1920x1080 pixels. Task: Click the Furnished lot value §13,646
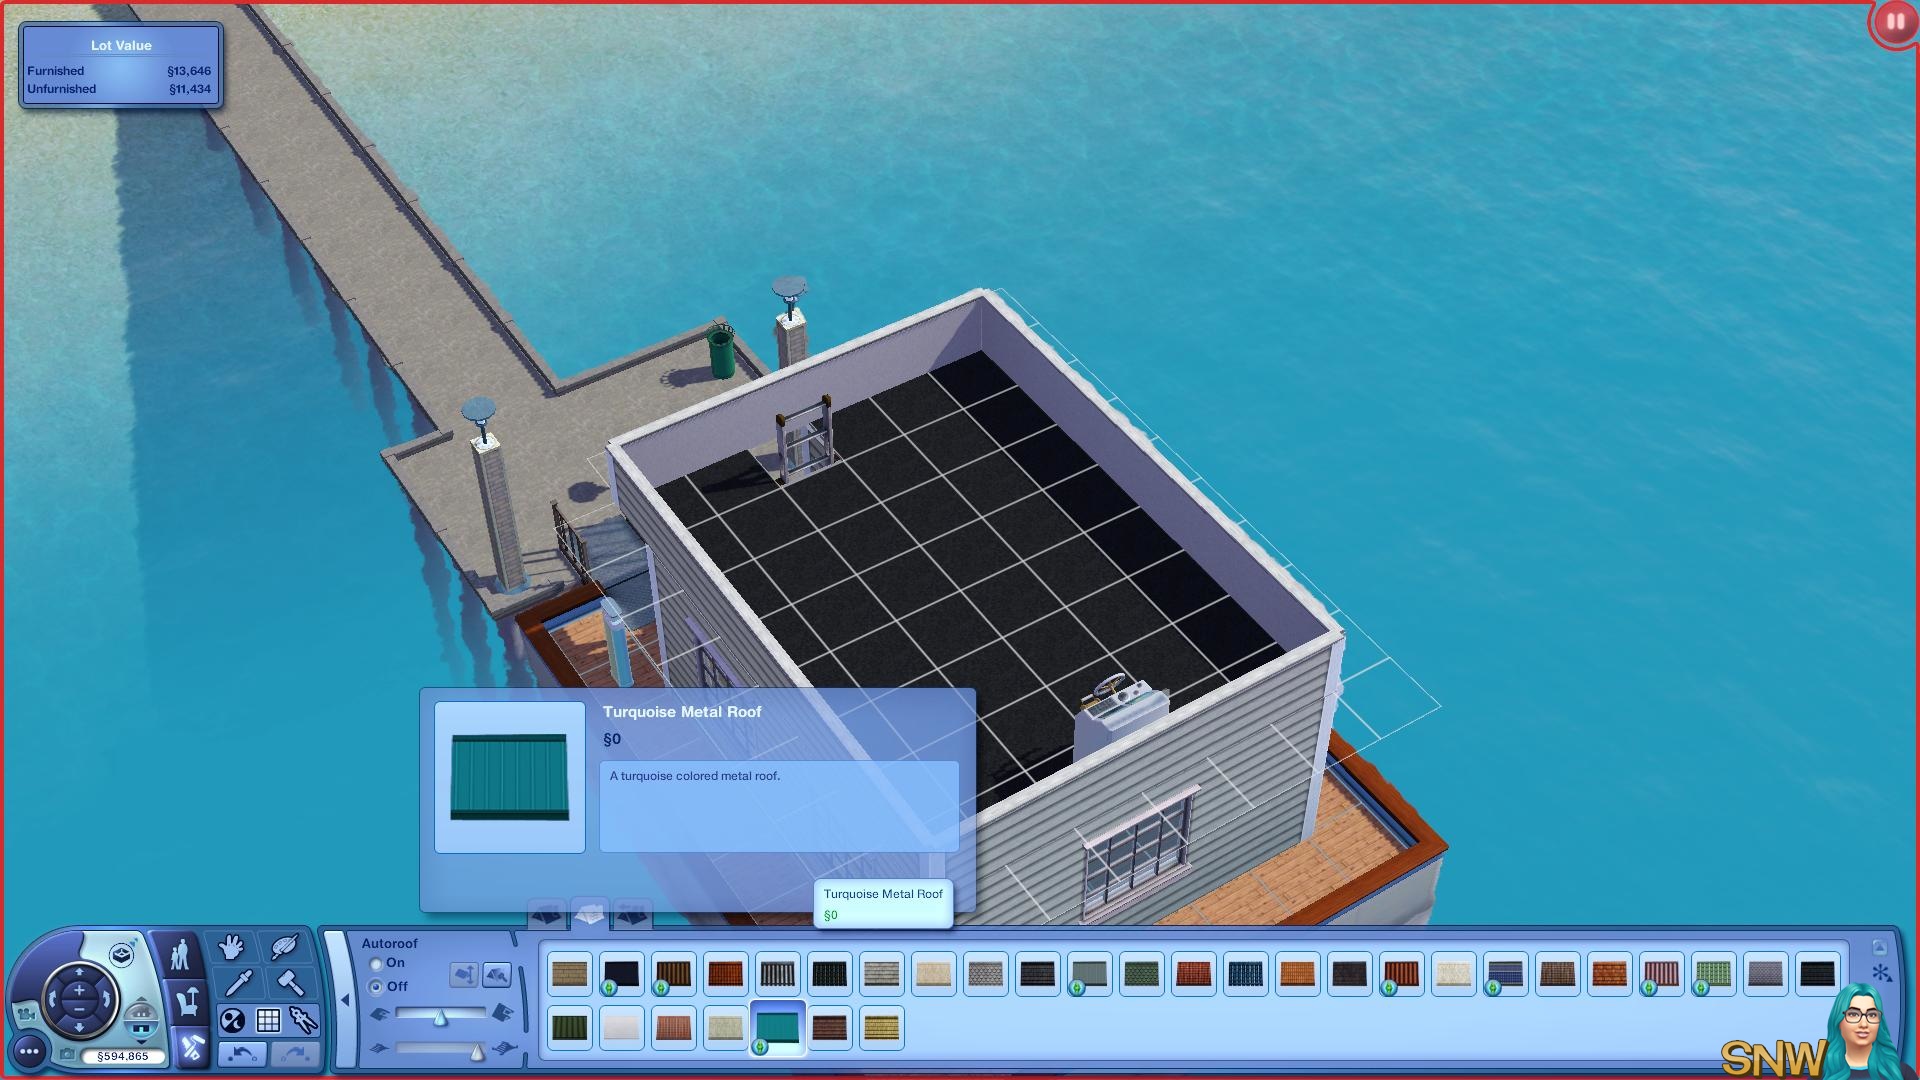click(x=189, y=71)
